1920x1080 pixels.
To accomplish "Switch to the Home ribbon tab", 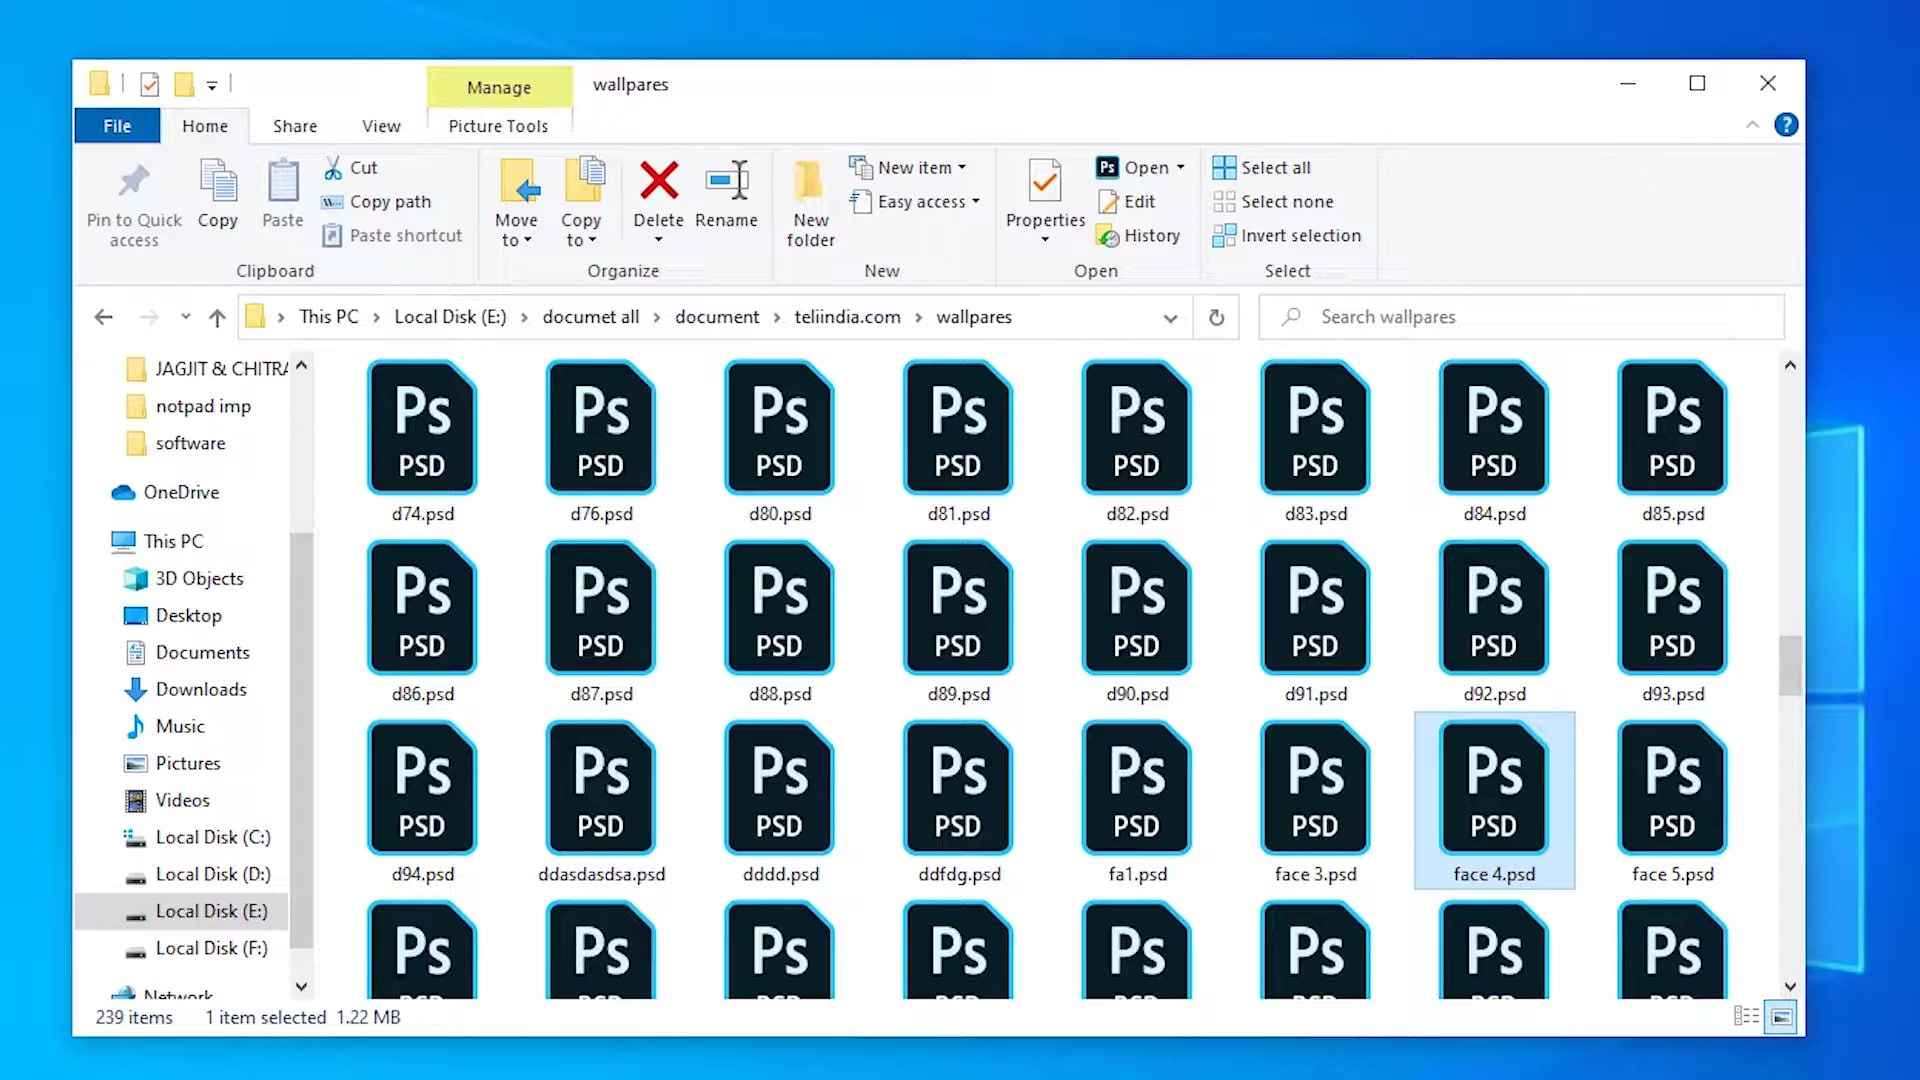I will [205, 126].
